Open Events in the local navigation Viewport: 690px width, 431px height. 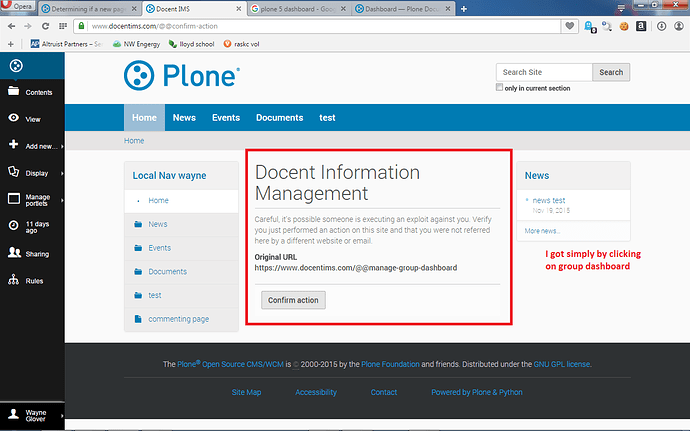point(159,248)
